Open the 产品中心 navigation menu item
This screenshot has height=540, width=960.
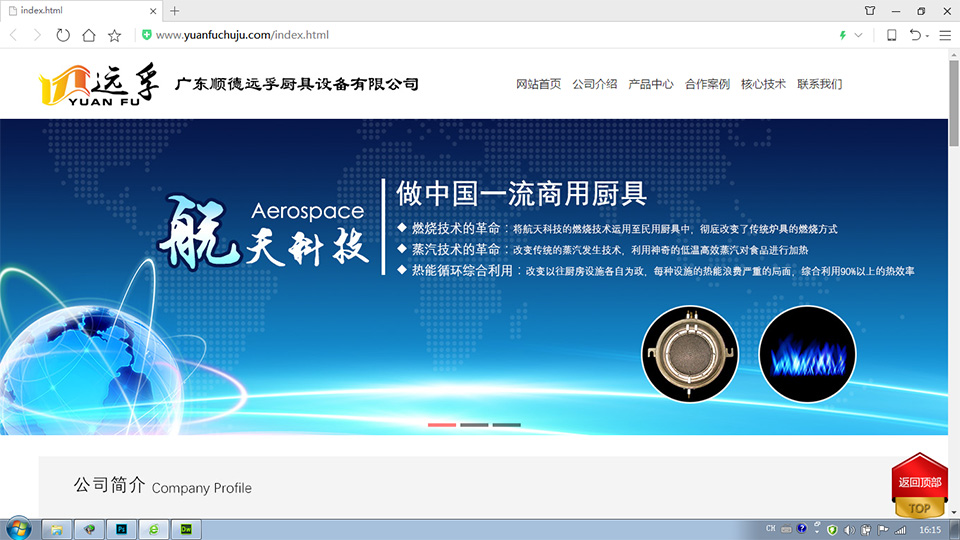point(650,84)
